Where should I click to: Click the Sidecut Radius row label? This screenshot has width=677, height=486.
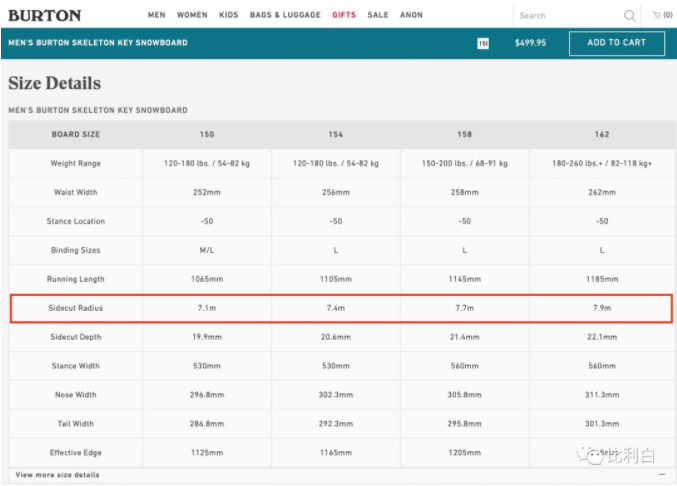pos(76,308)
